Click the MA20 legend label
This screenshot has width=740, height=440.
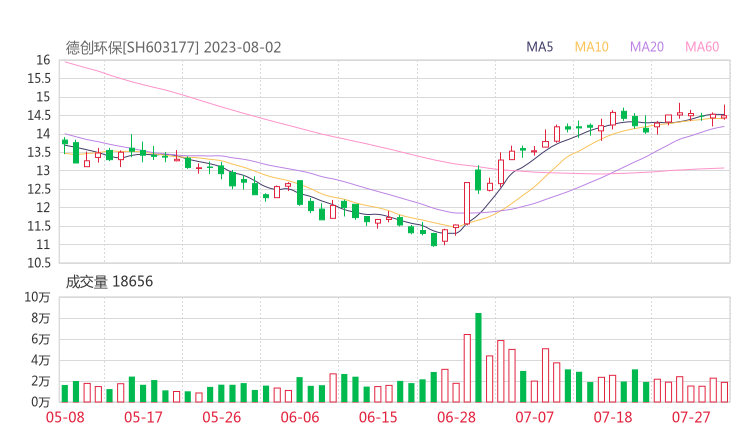pos(647,47)
